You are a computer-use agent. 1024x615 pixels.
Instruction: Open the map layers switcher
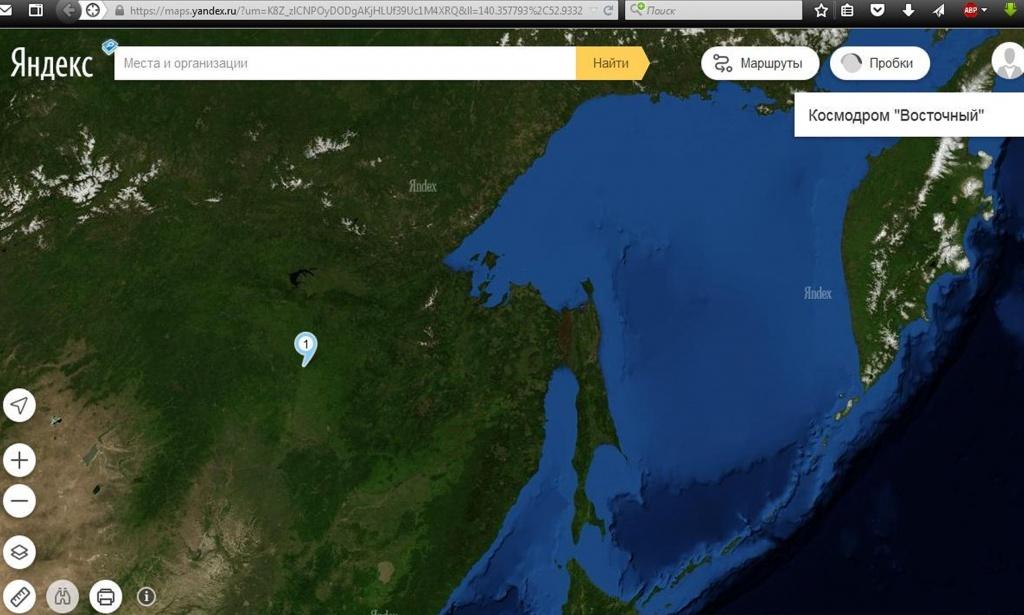point(19,552)
